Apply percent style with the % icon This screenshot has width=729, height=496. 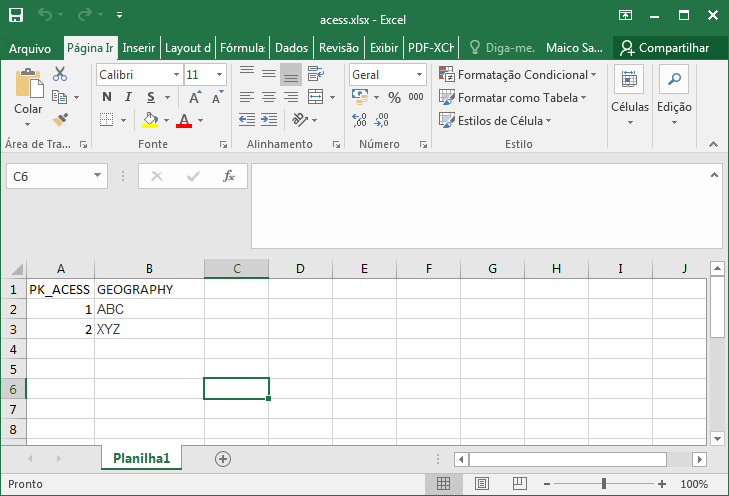394,97
